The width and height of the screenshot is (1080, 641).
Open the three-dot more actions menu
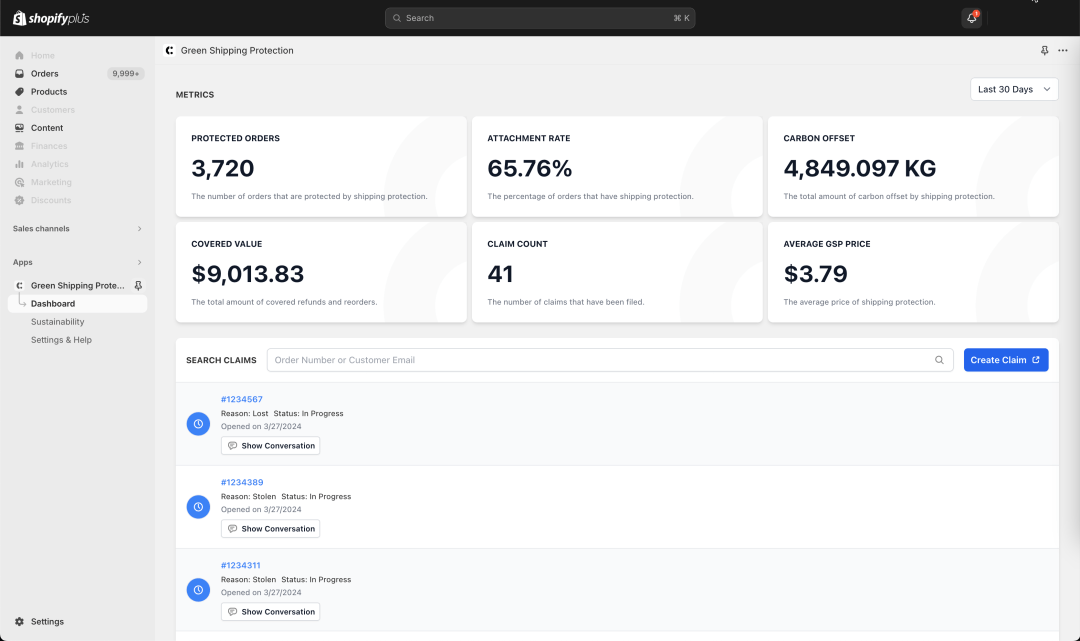(x=1063, y=50)
